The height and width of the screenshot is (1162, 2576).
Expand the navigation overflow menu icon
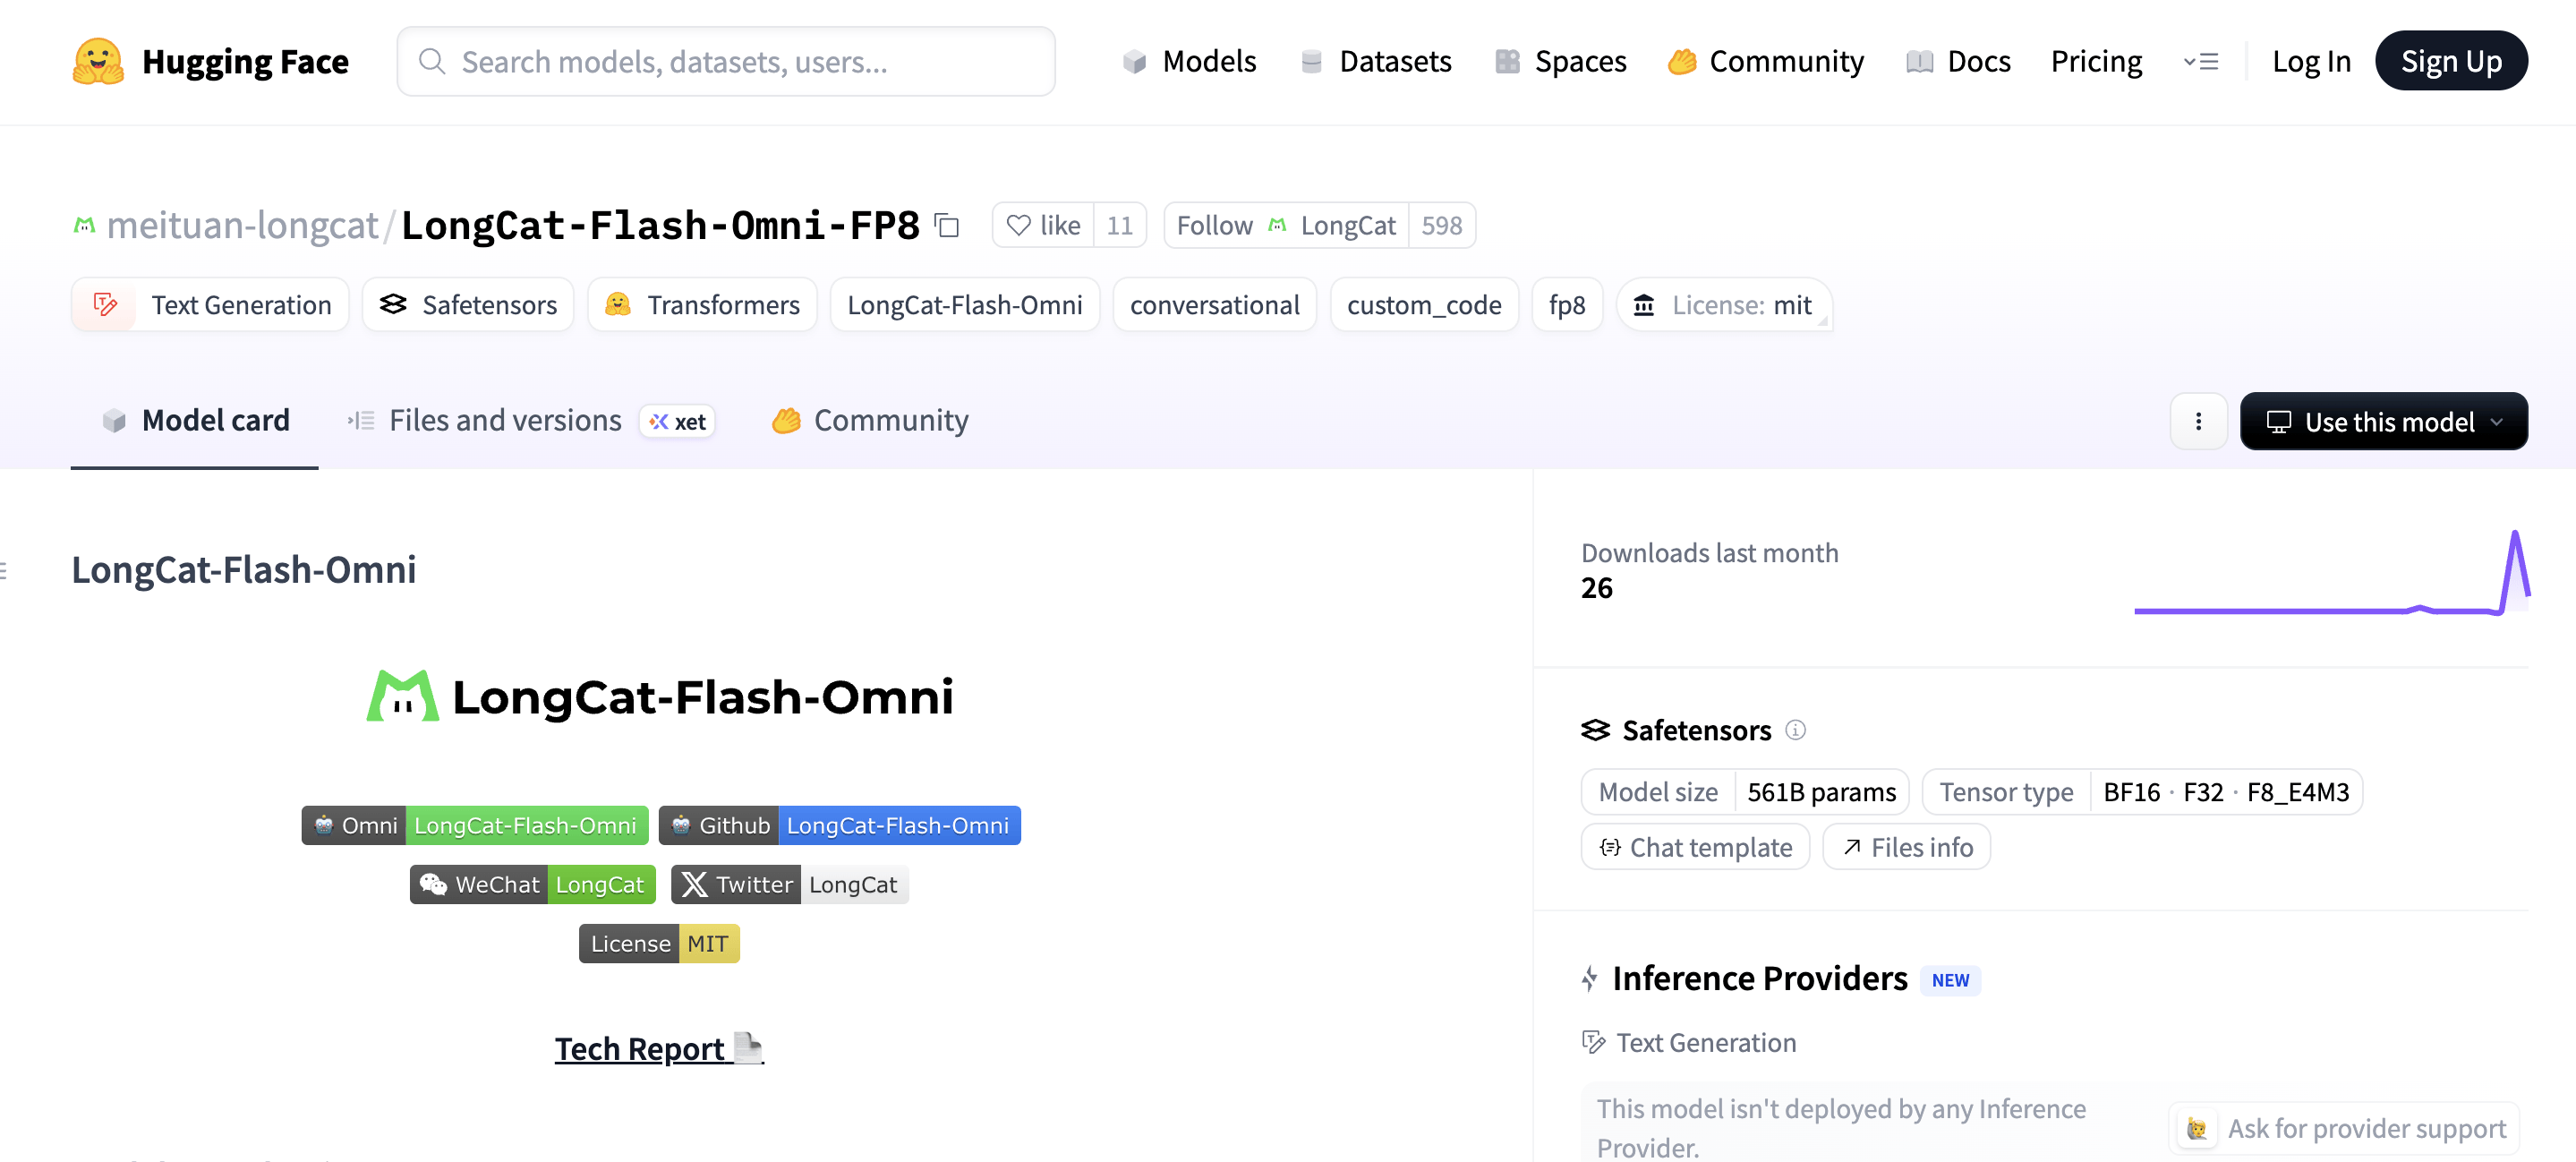2200,62
